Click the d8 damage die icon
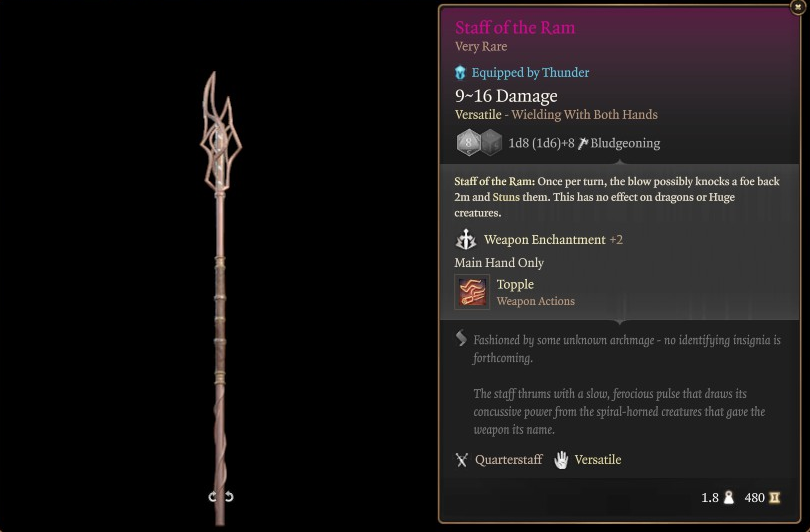810x532 pixels. [468, 142]
